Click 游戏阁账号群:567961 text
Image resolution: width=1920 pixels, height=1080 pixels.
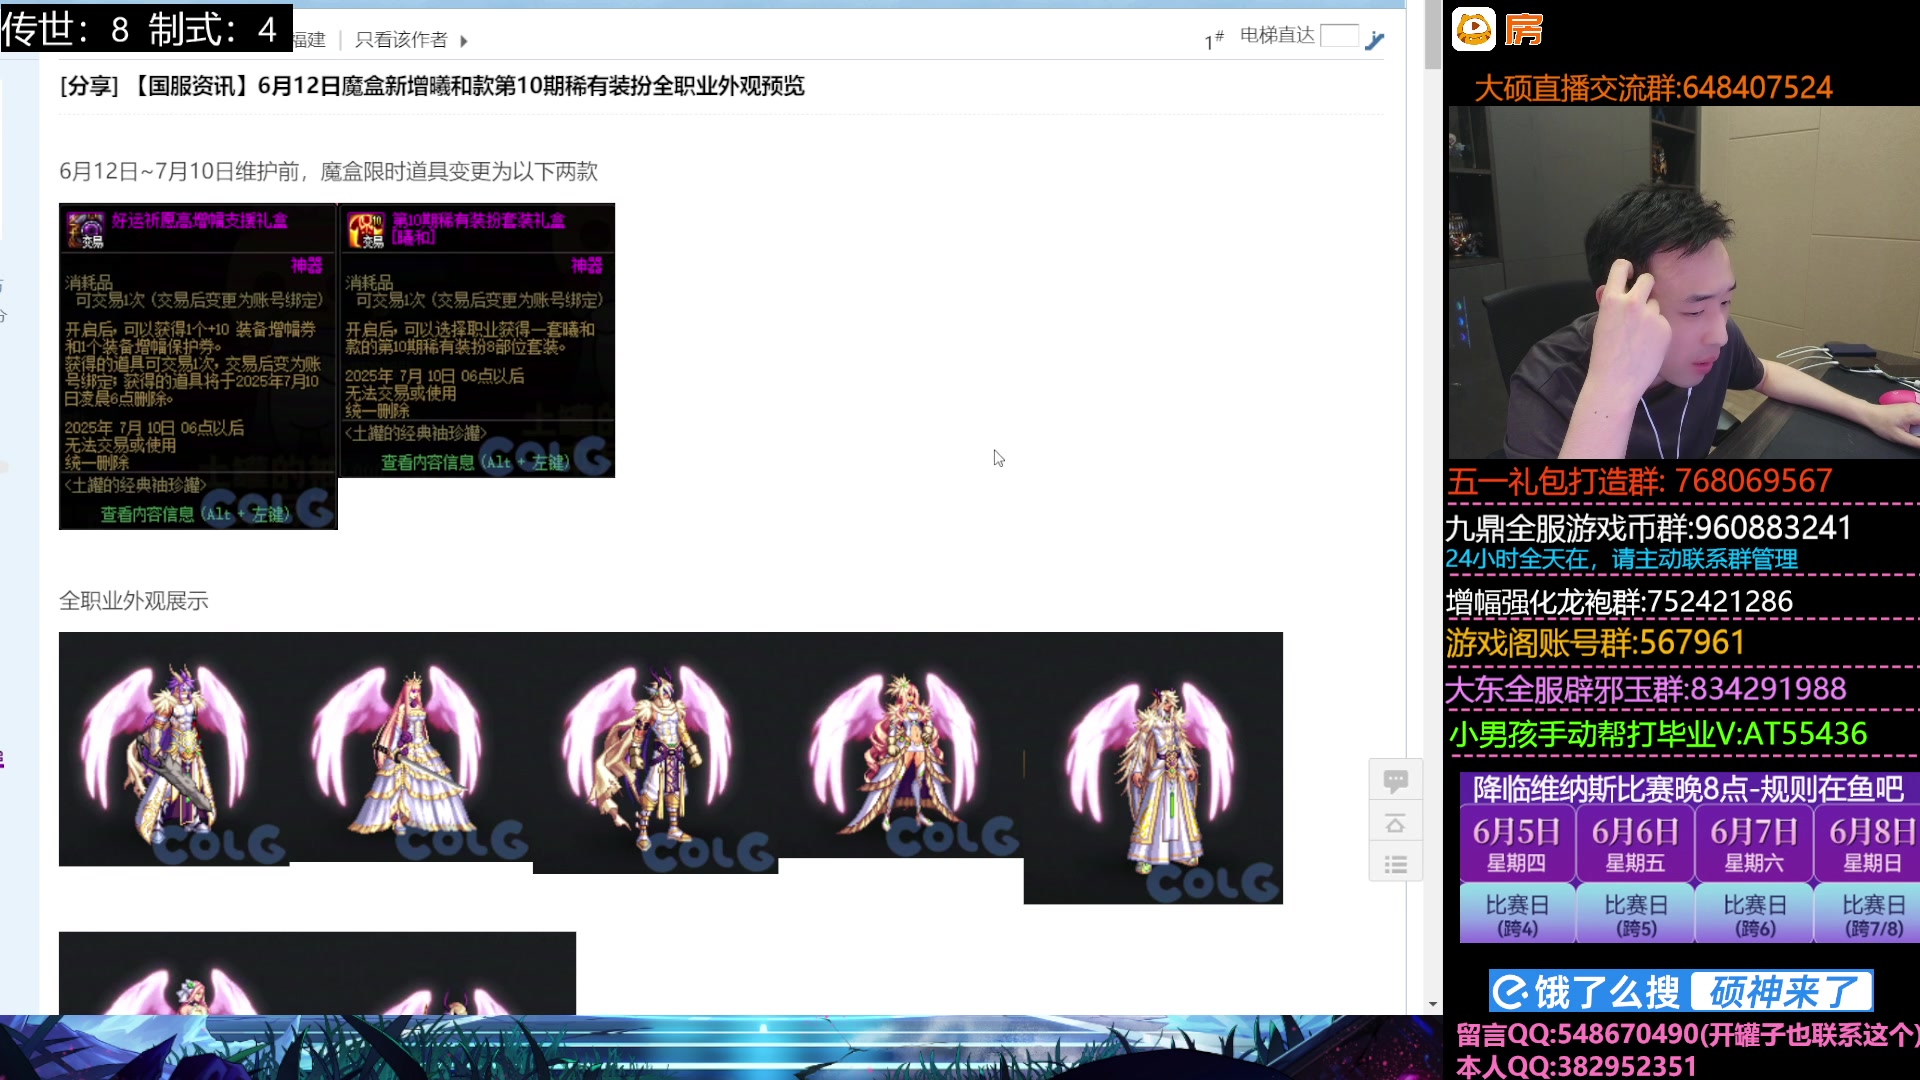[1596, 643]
